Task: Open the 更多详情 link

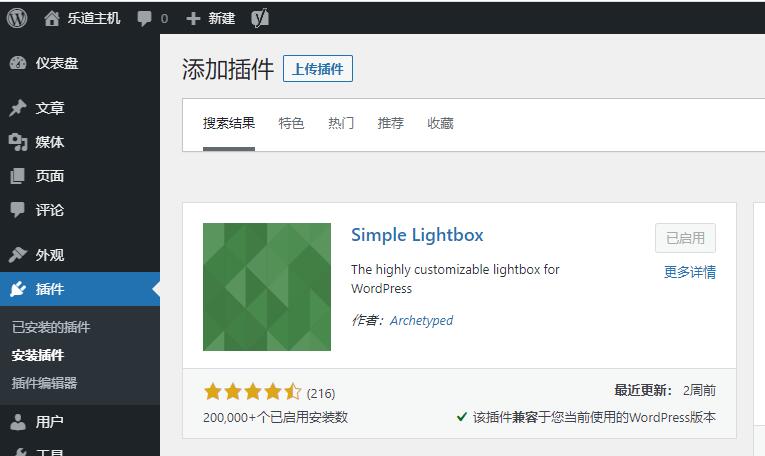Action: pyautogui.click(x=690, y=272)
